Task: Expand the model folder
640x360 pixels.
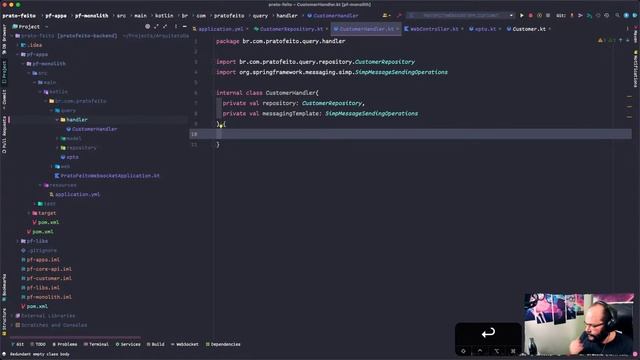Action: pyautogui.click(x=57, y=138)
